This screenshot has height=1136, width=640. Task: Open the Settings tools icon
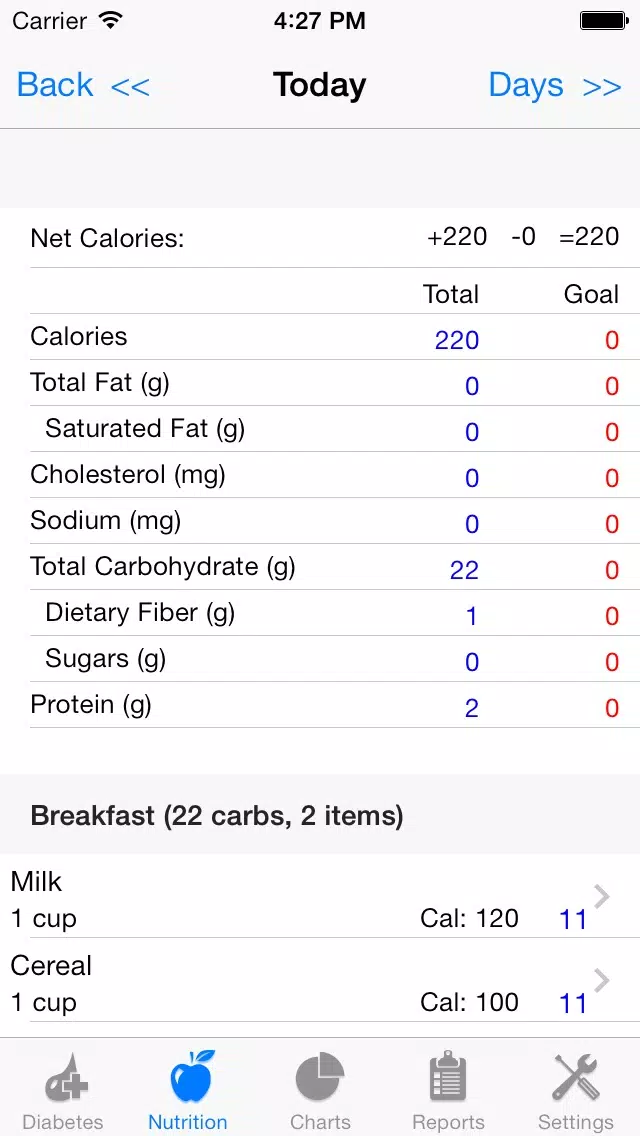click(x=575, y=1077)
